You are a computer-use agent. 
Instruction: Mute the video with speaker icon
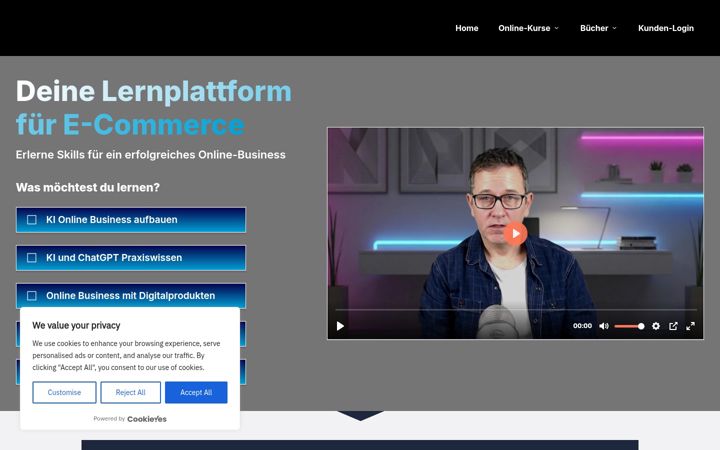point(604,326)
